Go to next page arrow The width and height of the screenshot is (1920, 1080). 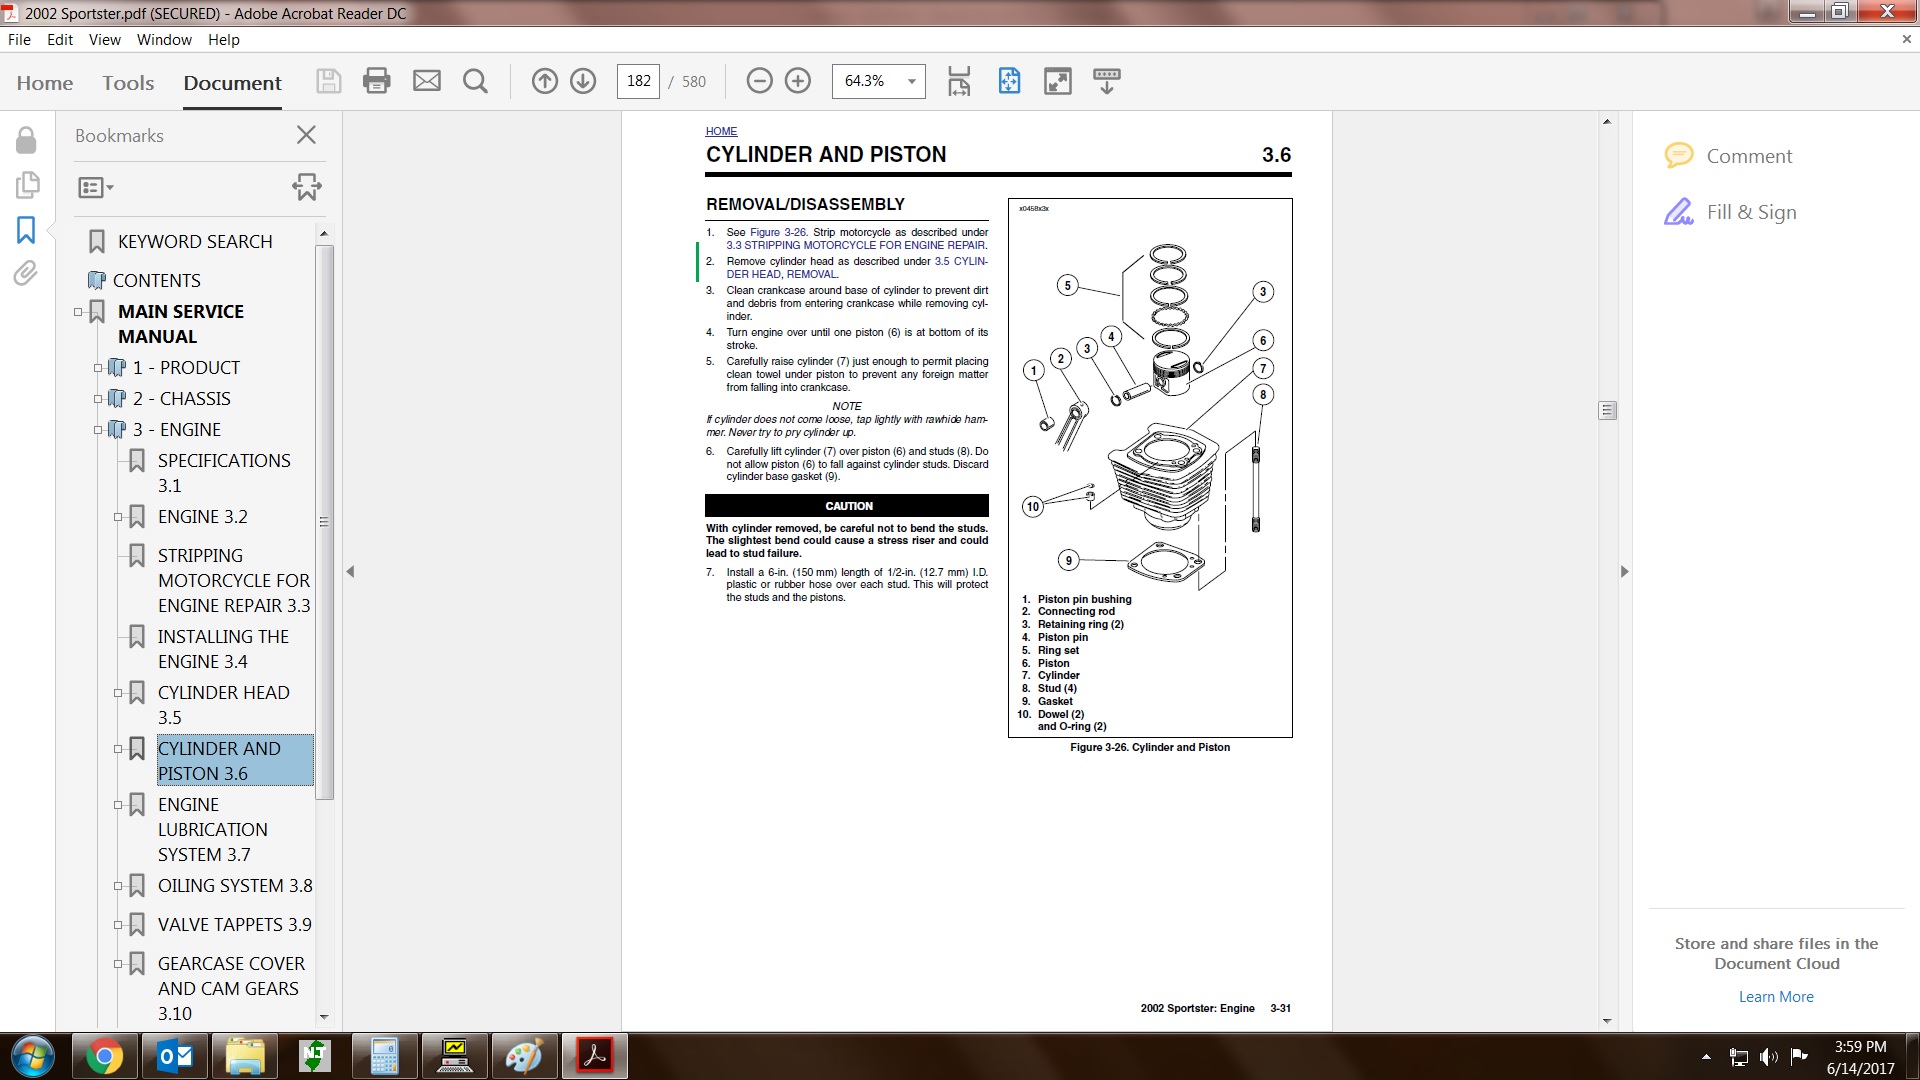point(583,81)
